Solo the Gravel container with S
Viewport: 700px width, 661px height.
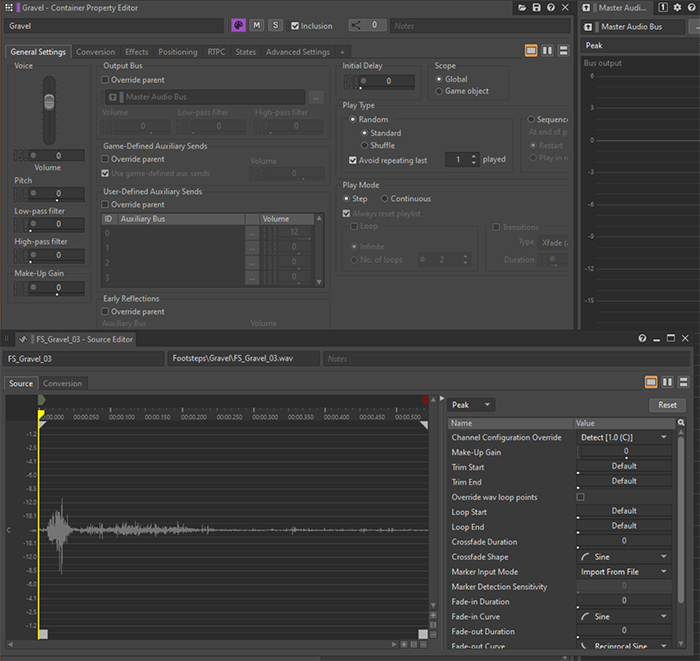click(275, 25)
